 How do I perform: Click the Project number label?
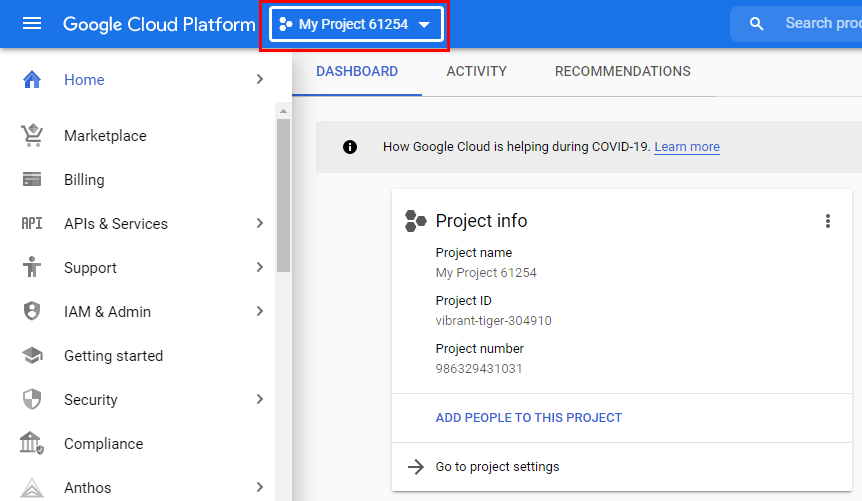coord(479,349)
